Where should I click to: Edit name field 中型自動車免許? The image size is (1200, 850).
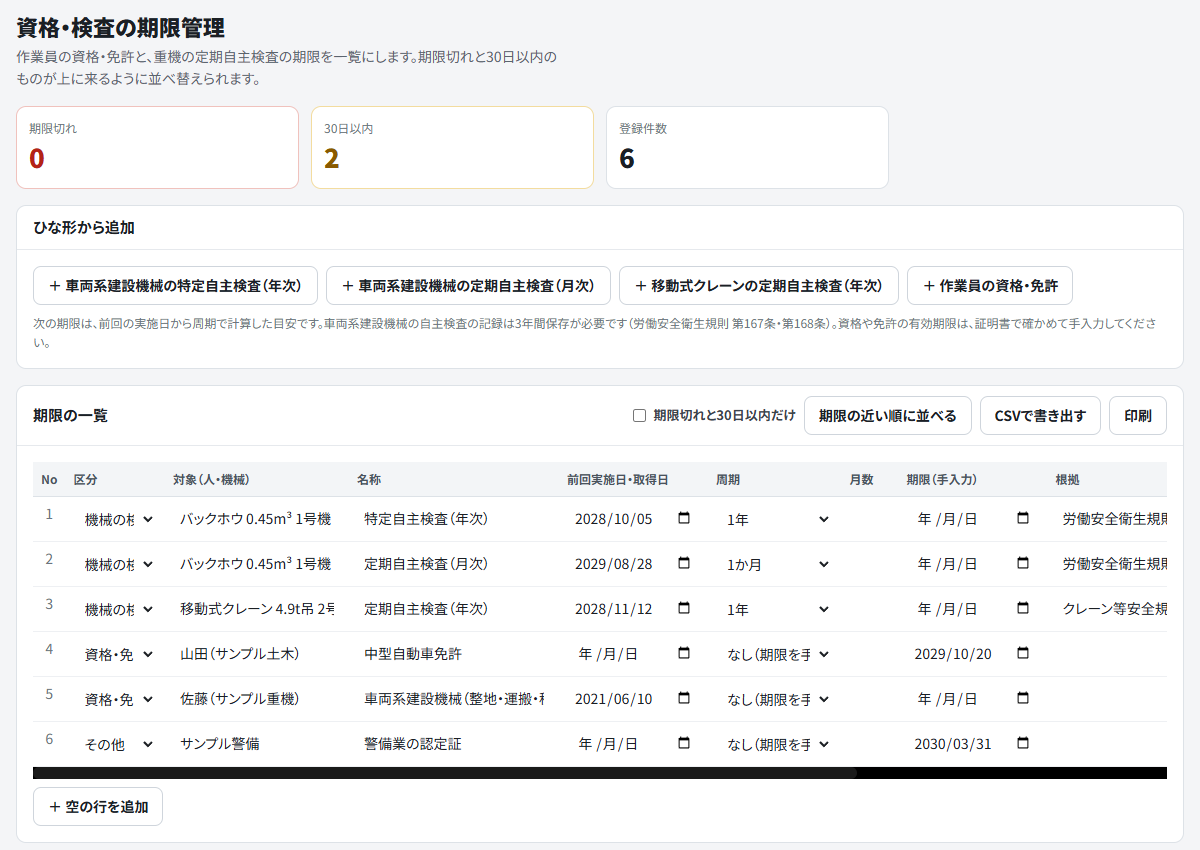pyautogui.click(x=455, y=654)
